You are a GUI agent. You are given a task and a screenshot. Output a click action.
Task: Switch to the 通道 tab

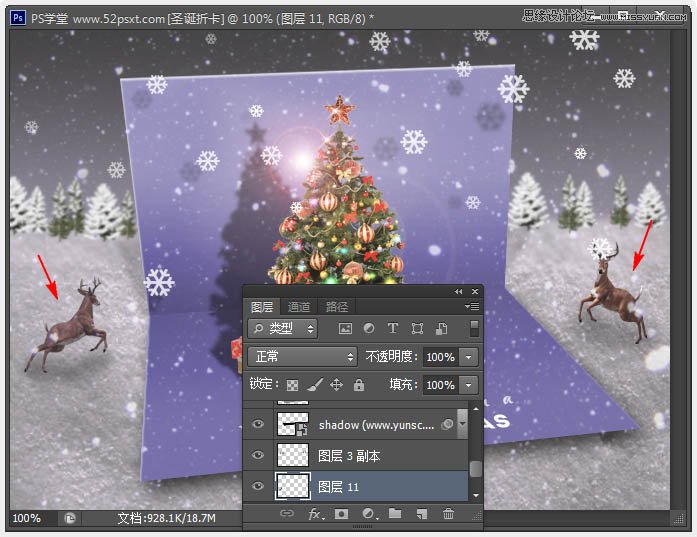point(299,307)
